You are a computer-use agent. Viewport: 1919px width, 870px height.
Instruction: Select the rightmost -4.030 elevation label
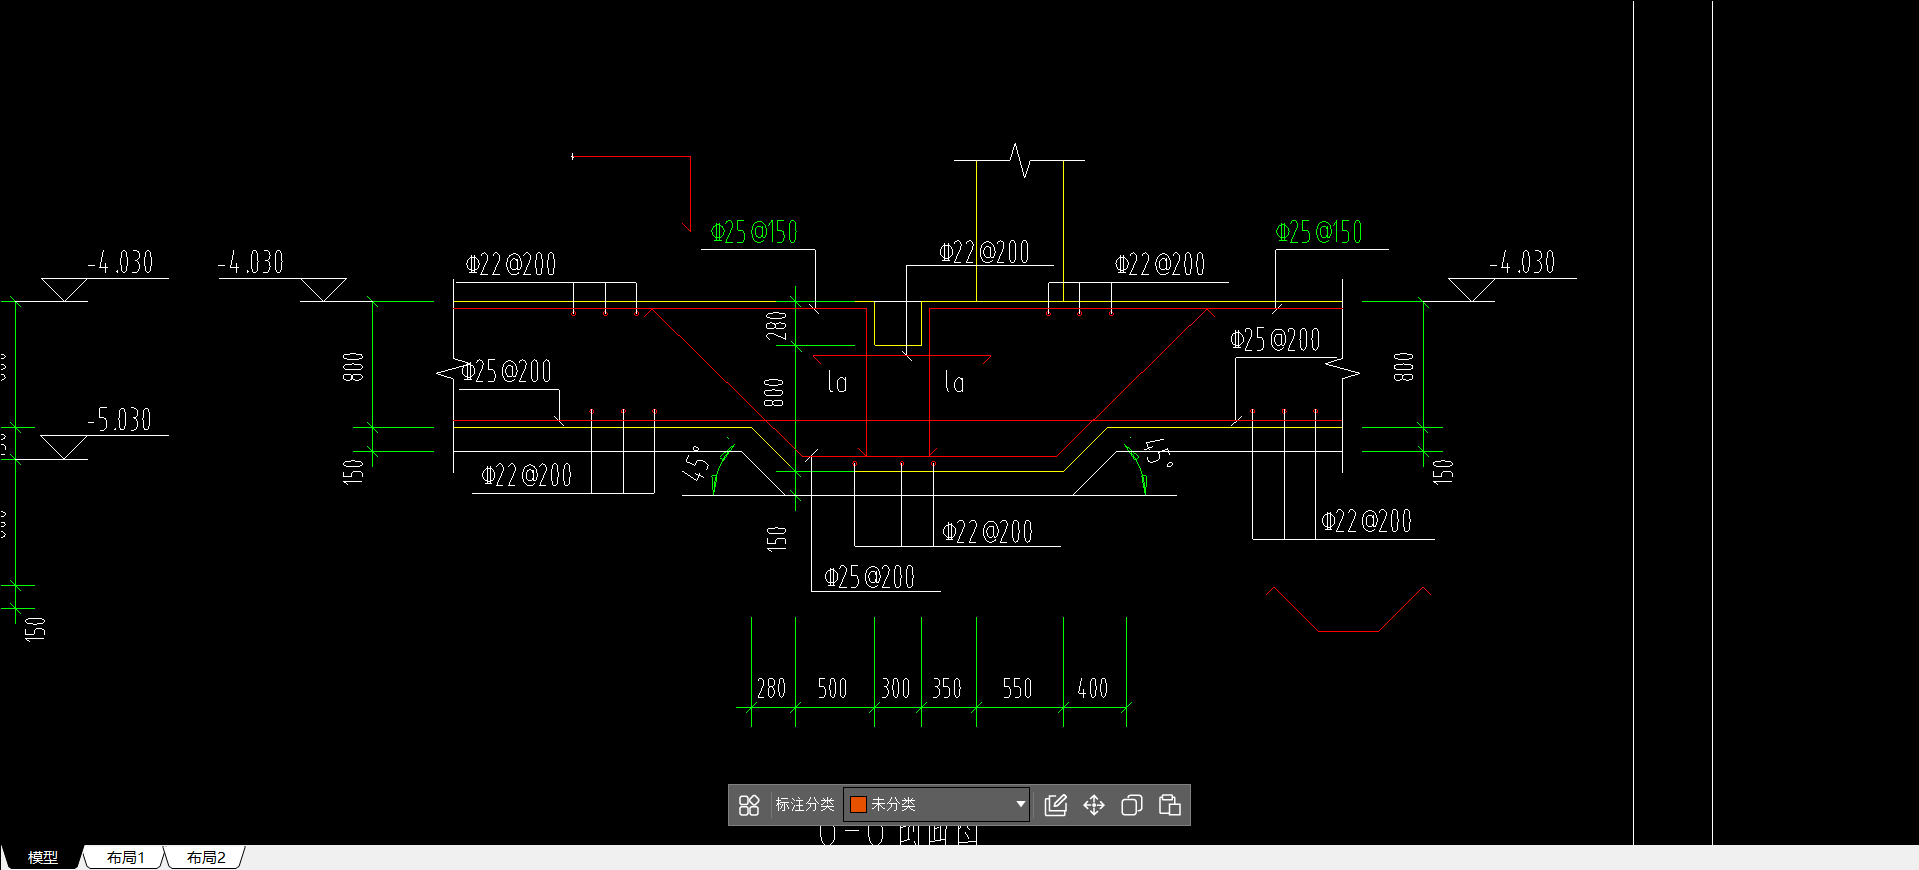click(1522, 263)
